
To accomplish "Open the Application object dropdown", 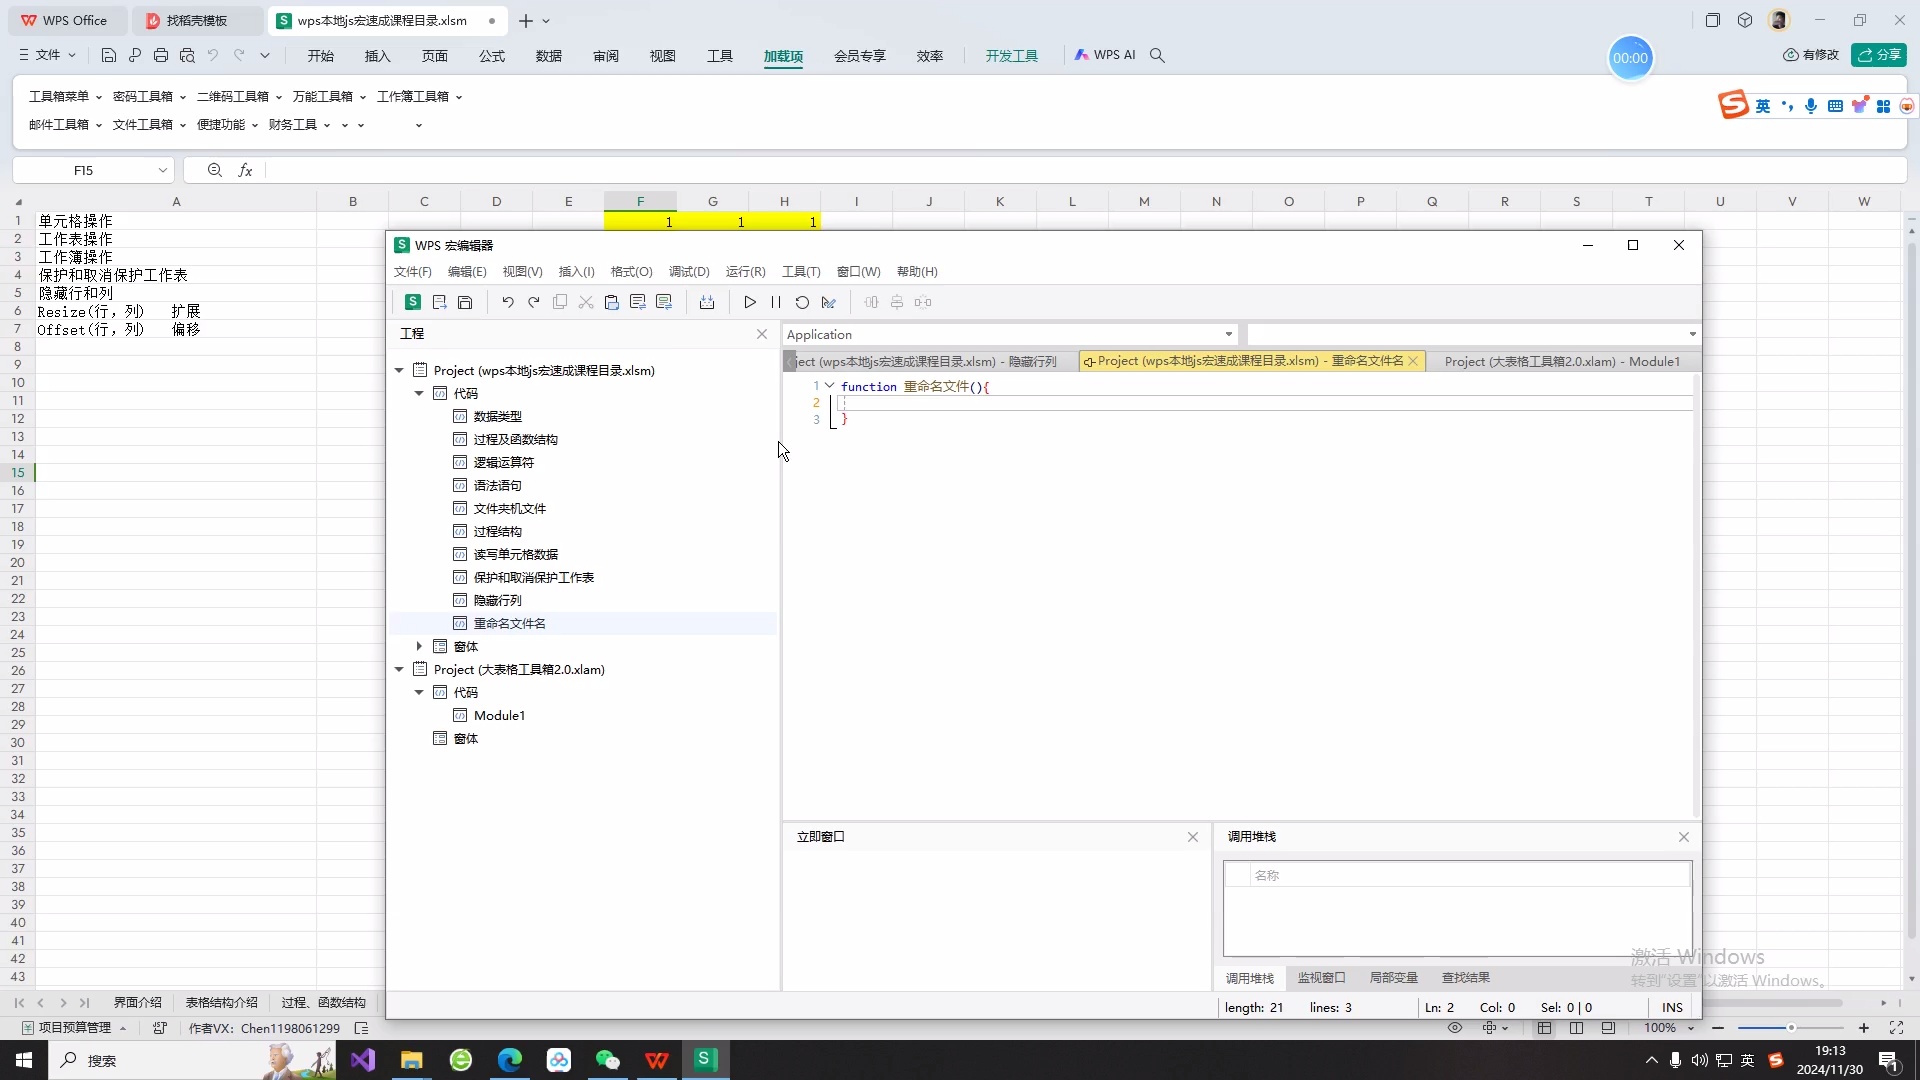I will tap(1227, 334).
